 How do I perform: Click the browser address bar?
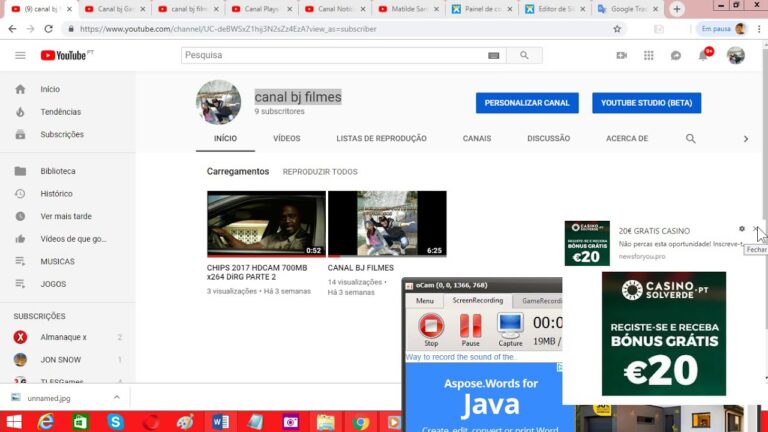tap(343, 29)
